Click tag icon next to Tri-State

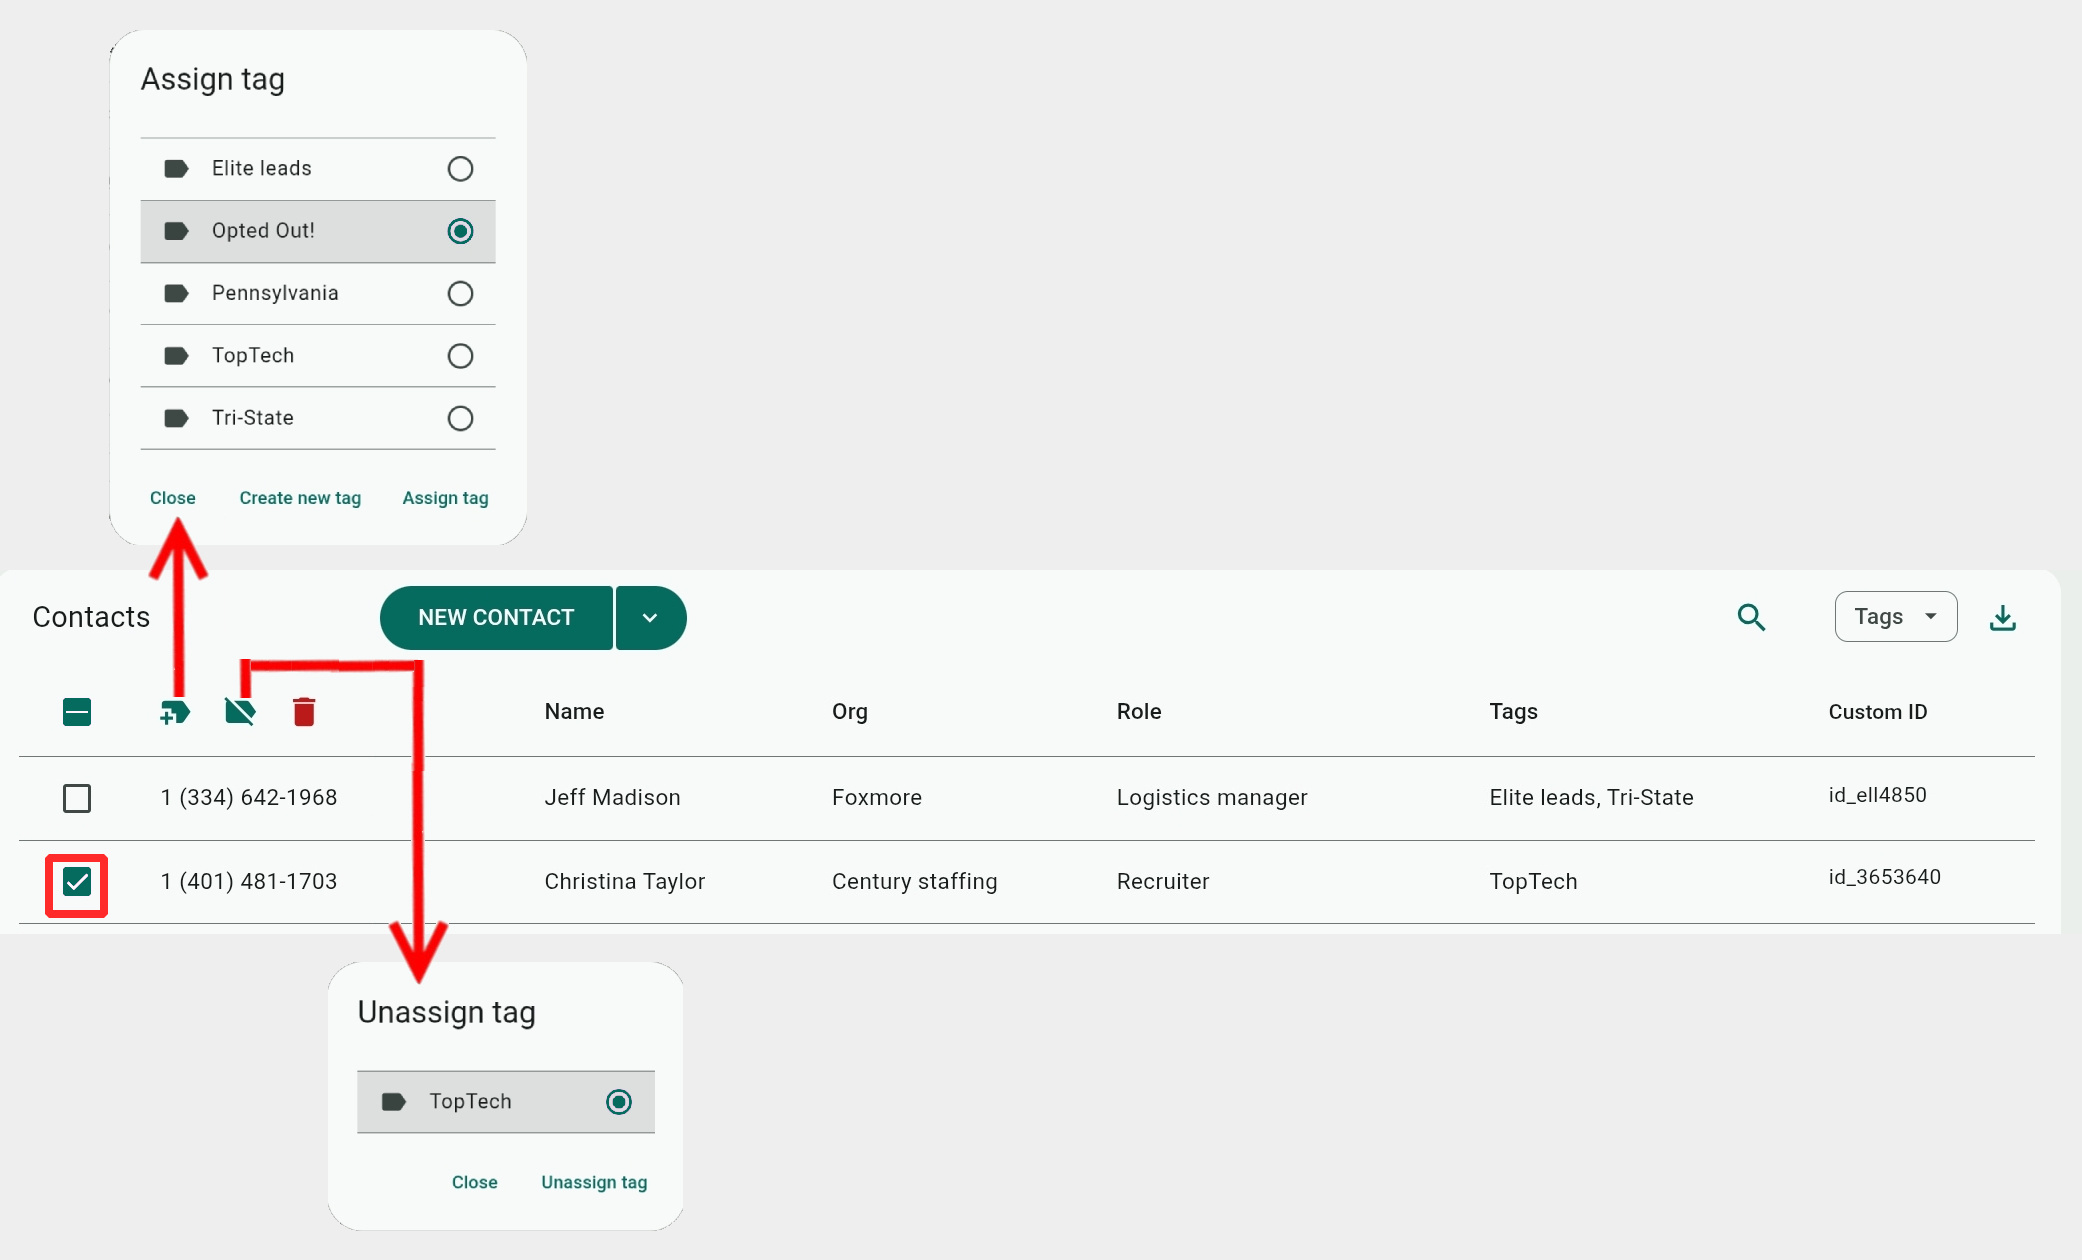[x=176, y=418]
